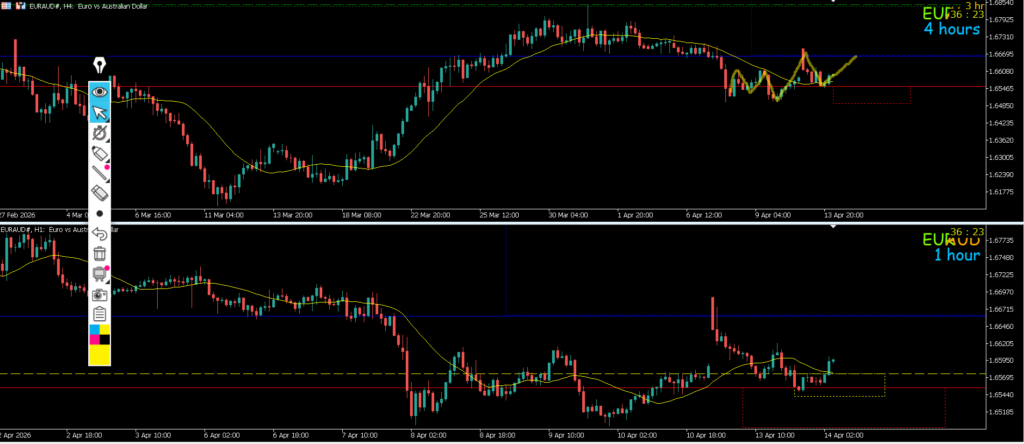The image size is (1024, 444).
Task: Select the arrow cursor tool
Action: click(x=100, y=112)
